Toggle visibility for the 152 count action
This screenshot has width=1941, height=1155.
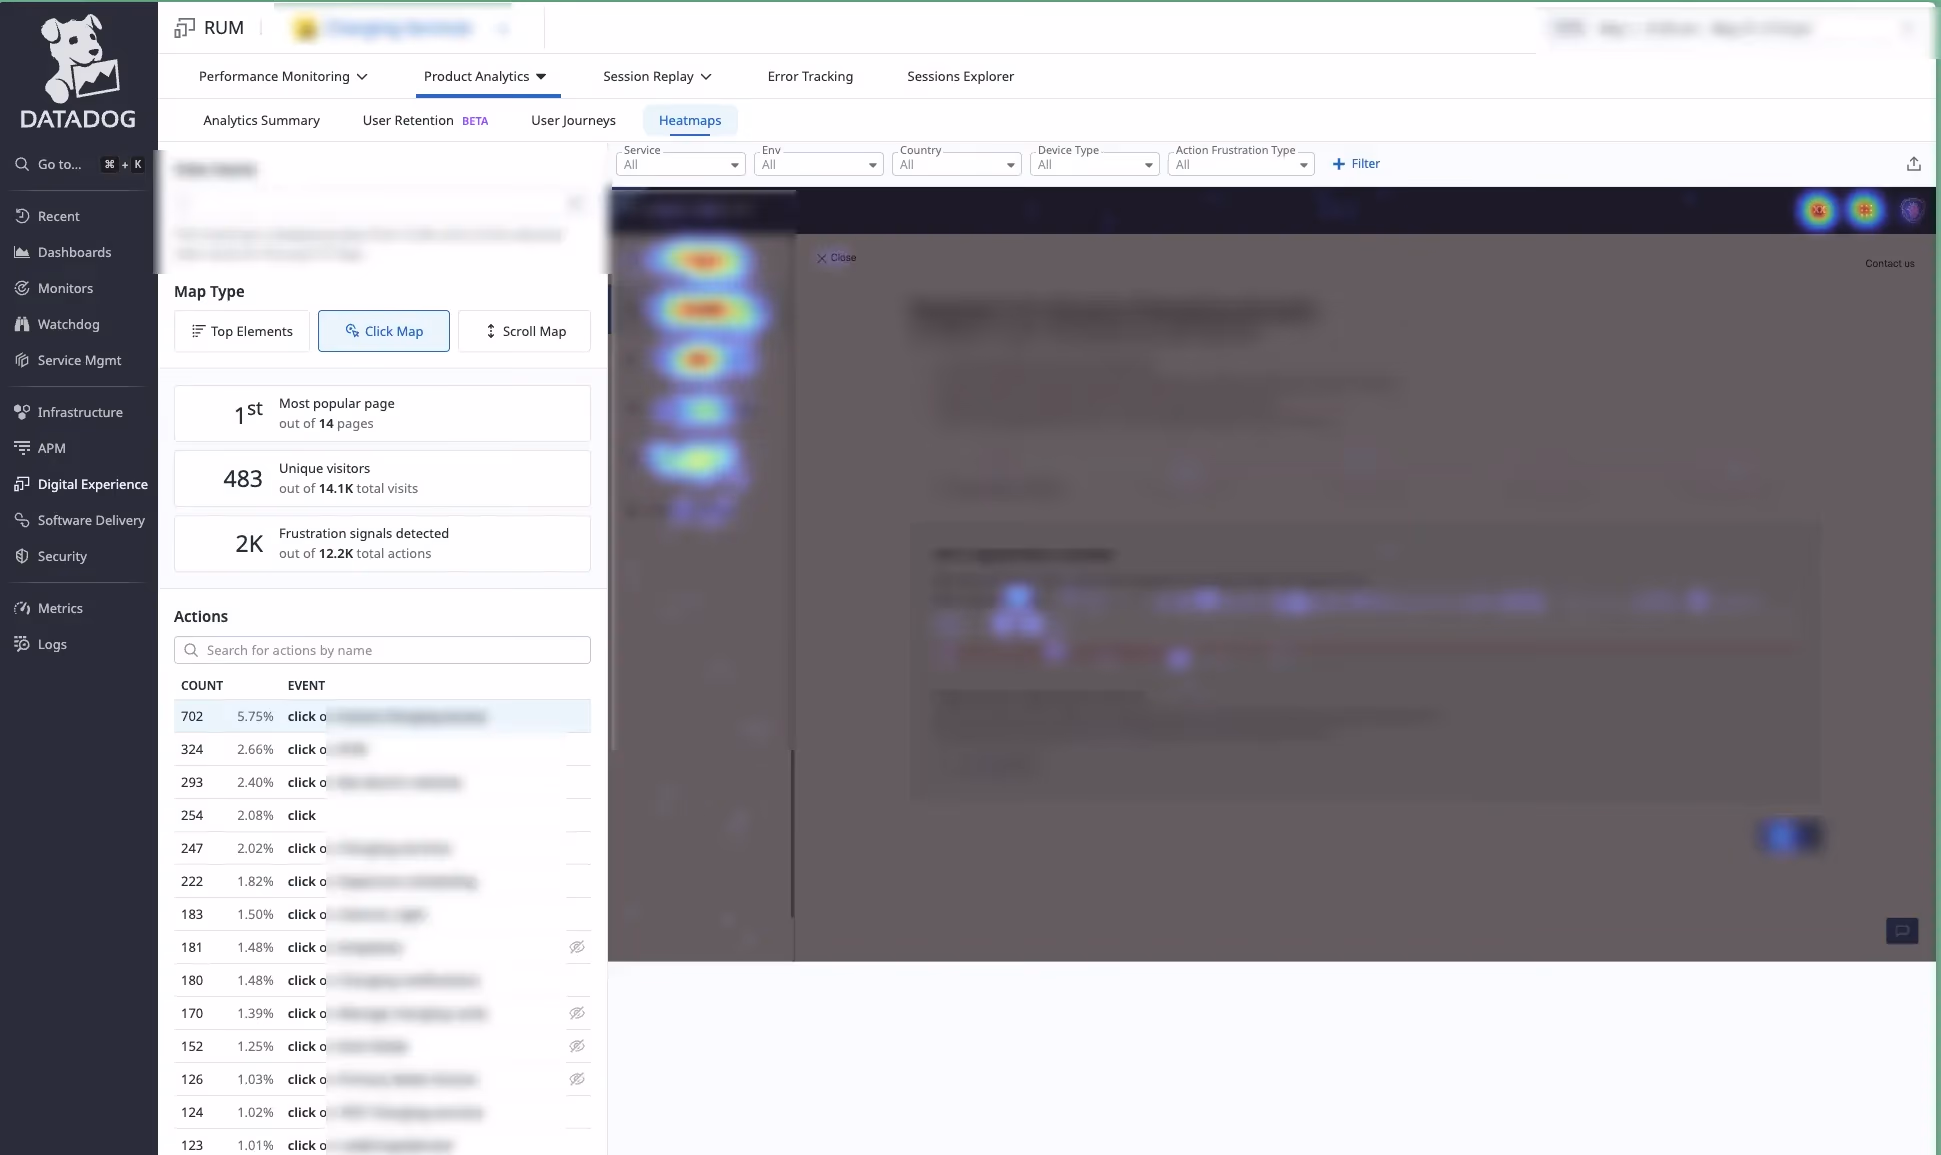click(x=577, y=1046)
